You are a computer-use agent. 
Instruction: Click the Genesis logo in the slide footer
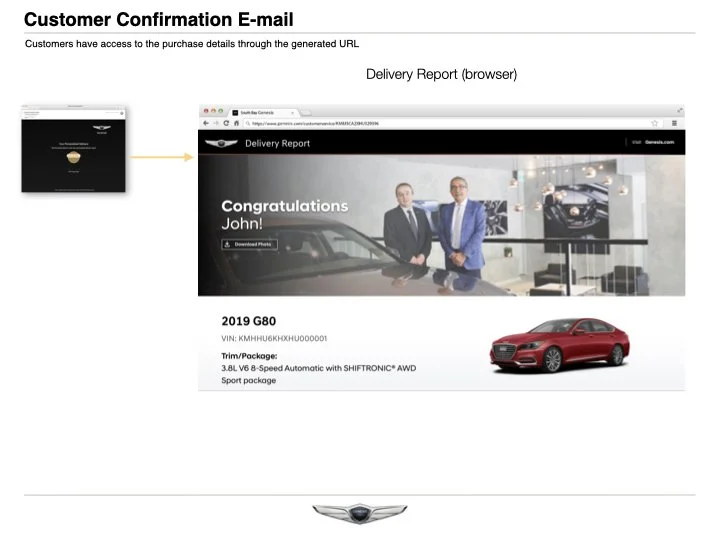(360, 513)
